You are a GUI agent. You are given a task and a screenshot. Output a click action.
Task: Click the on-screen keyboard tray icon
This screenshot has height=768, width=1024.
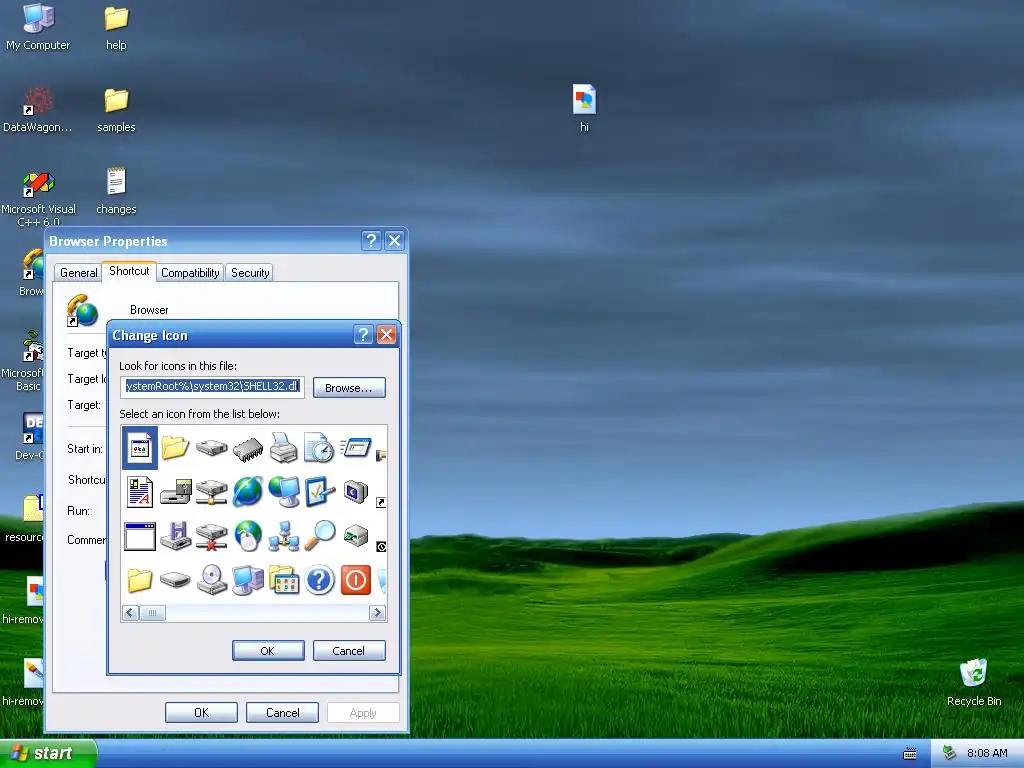click(910, 754)
